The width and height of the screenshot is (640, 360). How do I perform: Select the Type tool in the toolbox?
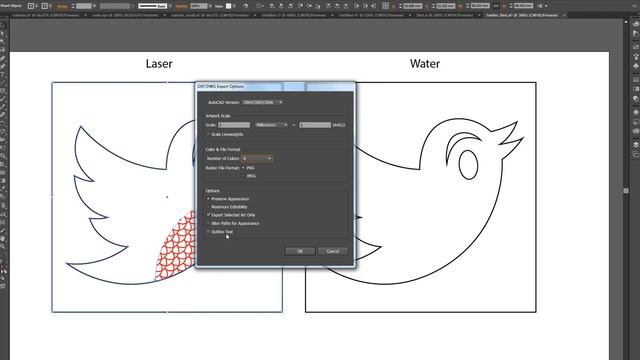[3, 74]
